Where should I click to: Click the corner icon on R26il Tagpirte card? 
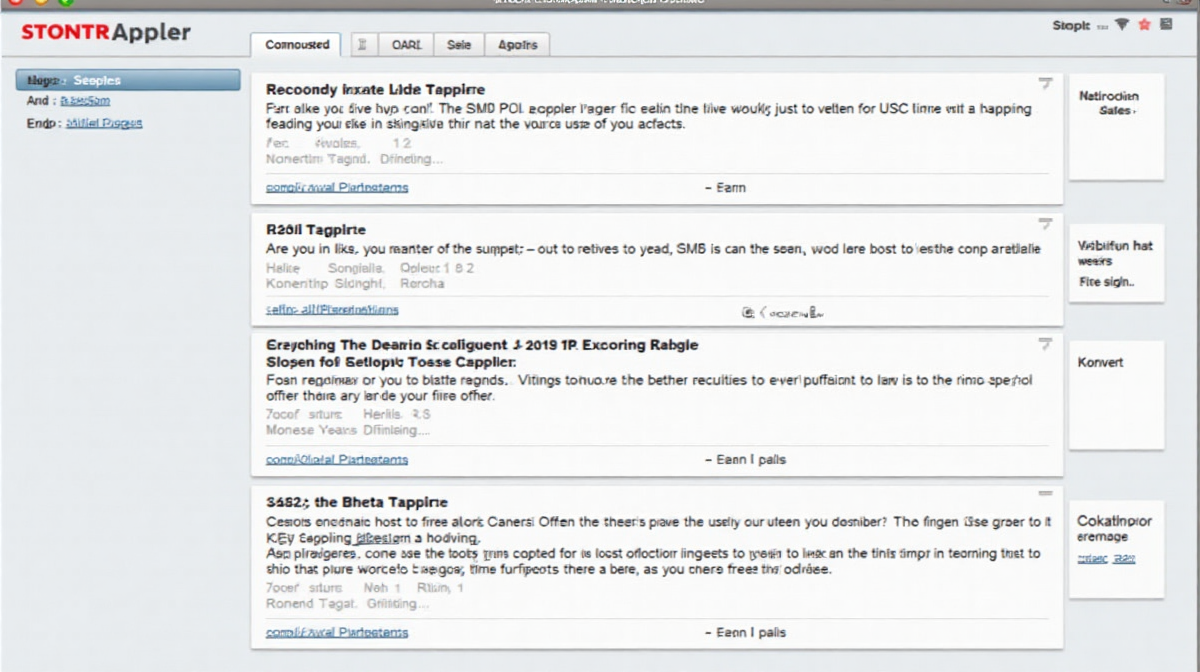point(1045,224)
